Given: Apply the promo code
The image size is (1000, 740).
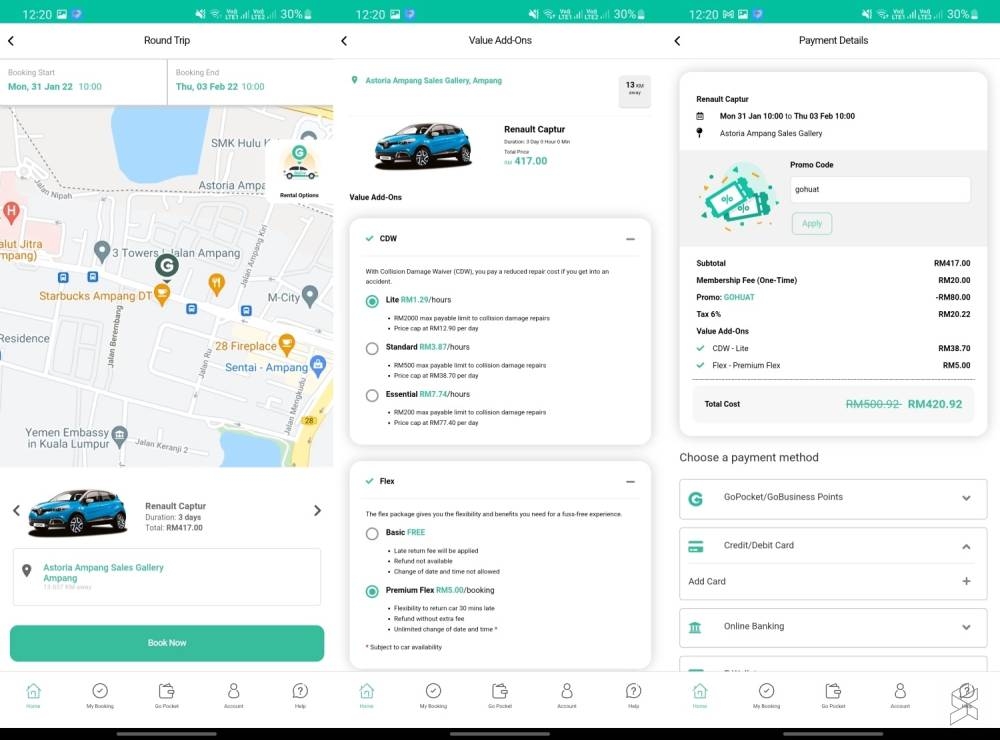Looking at the screenshot, I should (812, 223).
